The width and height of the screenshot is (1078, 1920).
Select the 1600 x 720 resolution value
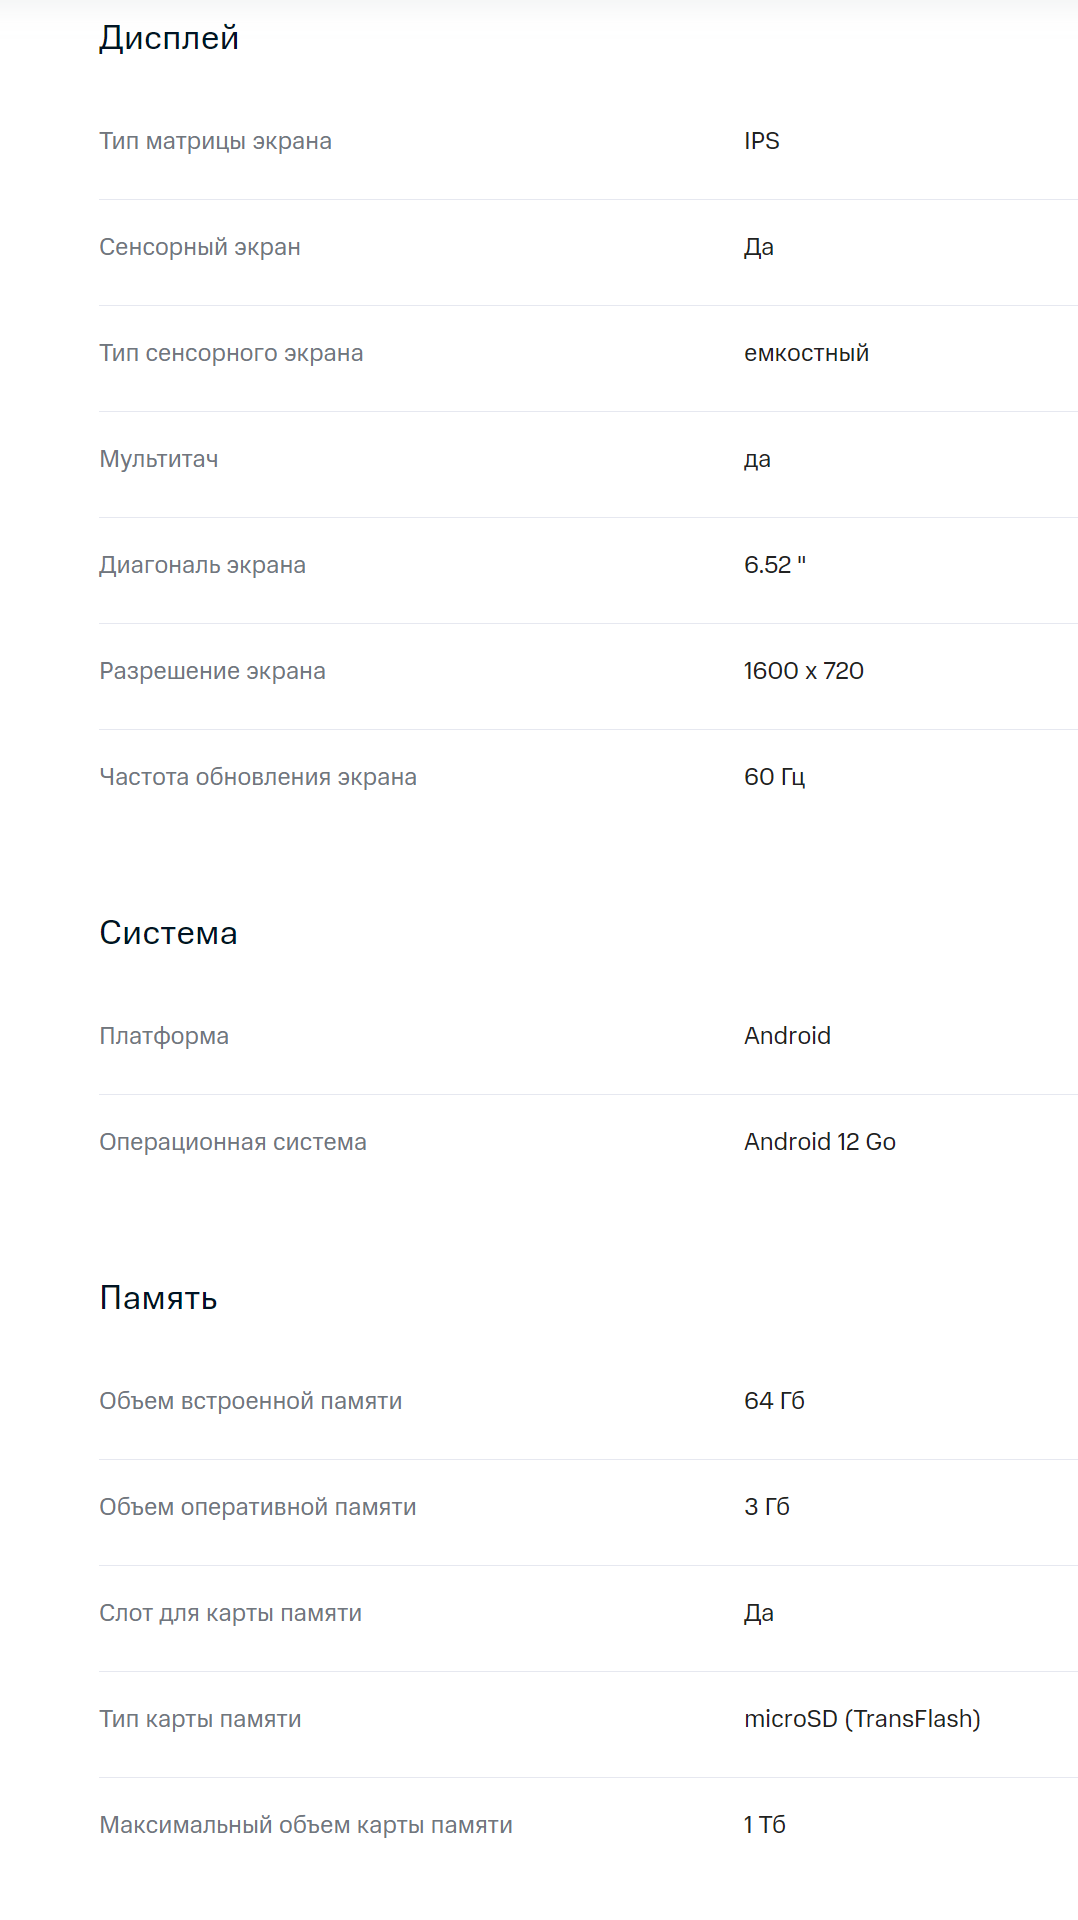[803, 671]
